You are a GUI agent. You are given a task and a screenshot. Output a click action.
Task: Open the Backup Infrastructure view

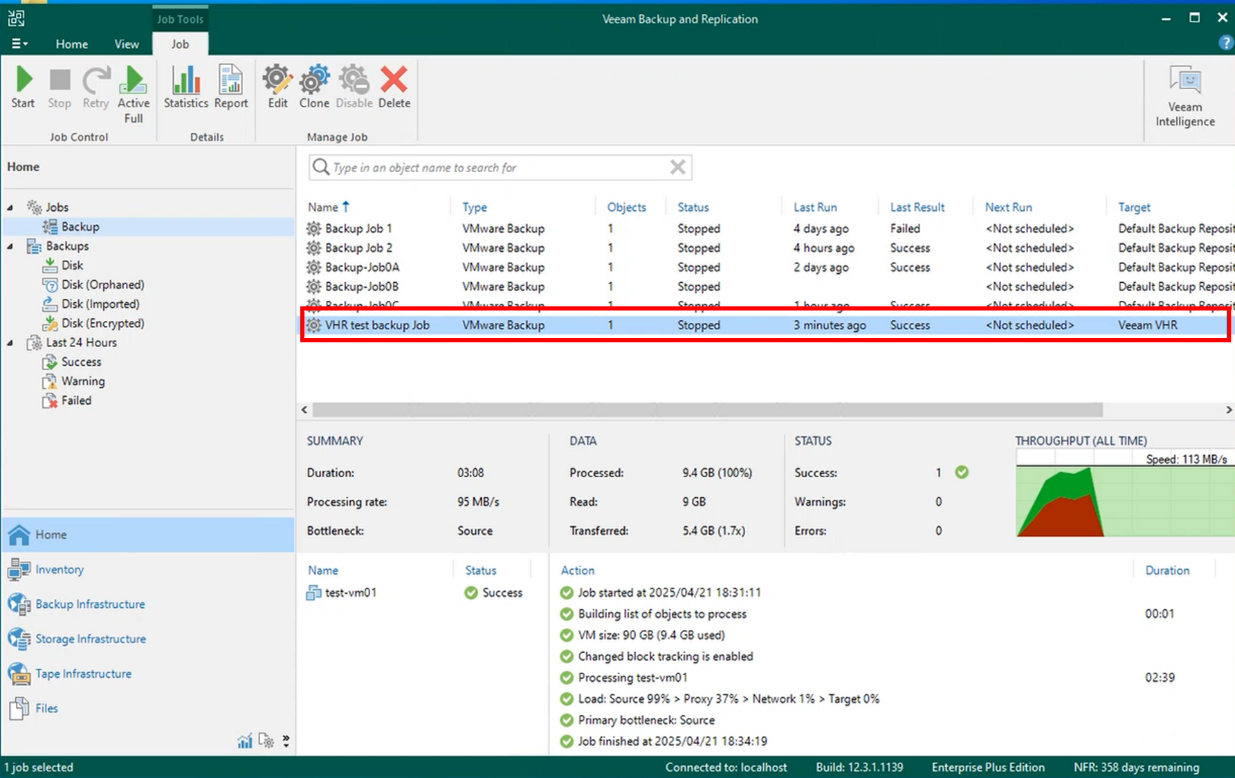pos(148,604)
